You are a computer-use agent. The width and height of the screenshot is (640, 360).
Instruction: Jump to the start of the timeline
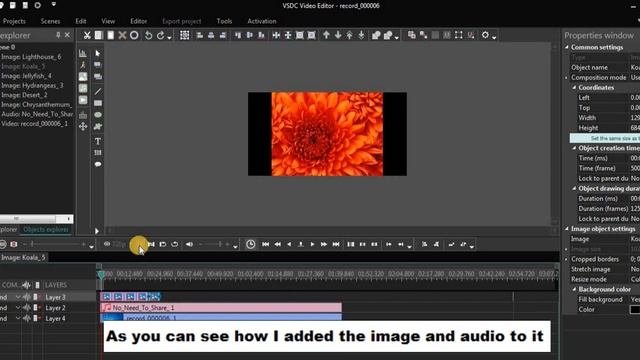point(266,244)
